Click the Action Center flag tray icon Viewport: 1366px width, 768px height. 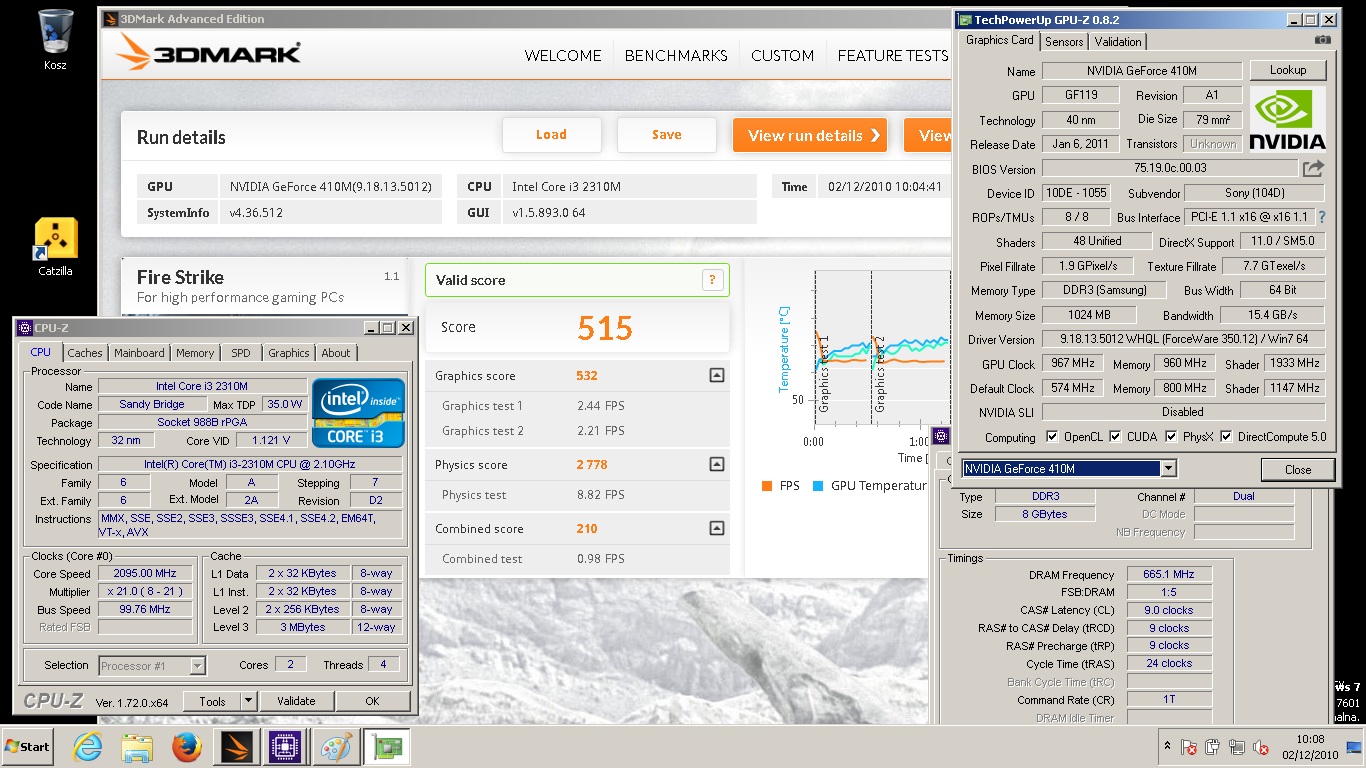click(1189, 747)
